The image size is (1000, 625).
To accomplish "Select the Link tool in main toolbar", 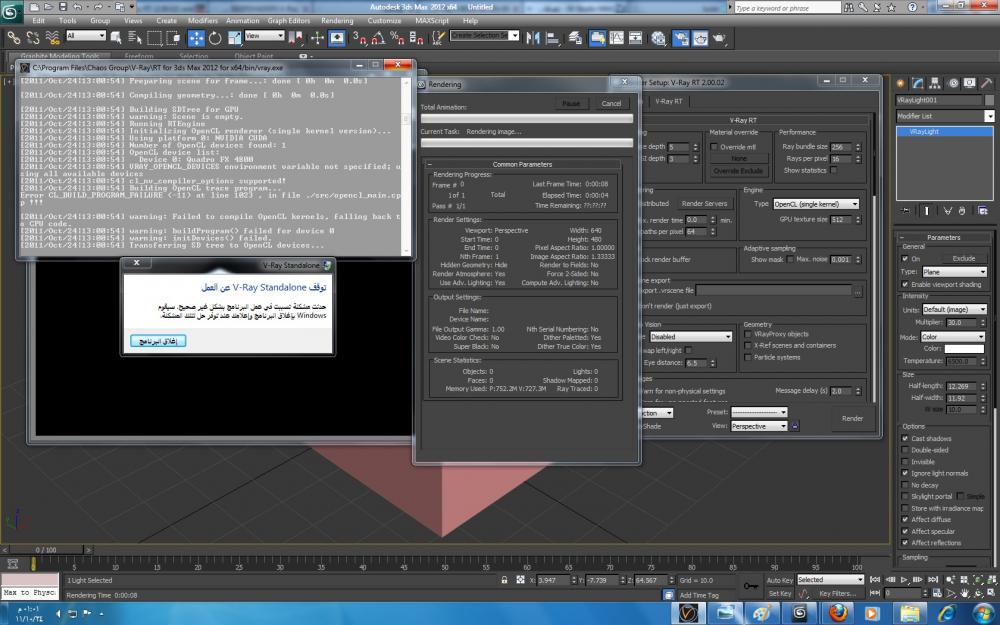I will 13,38.
